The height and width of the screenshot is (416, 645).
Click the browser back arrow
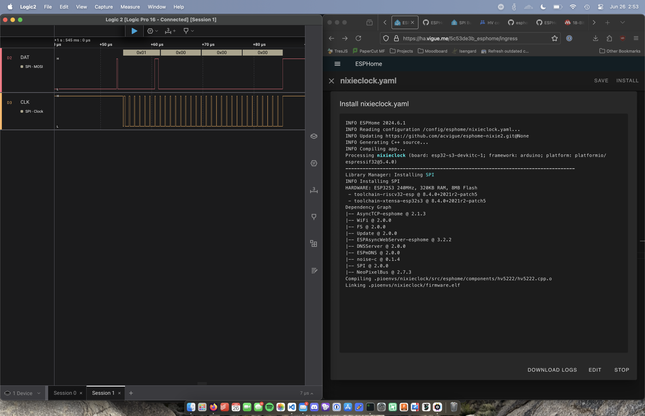pyautogui.click(x=332, y=38)
